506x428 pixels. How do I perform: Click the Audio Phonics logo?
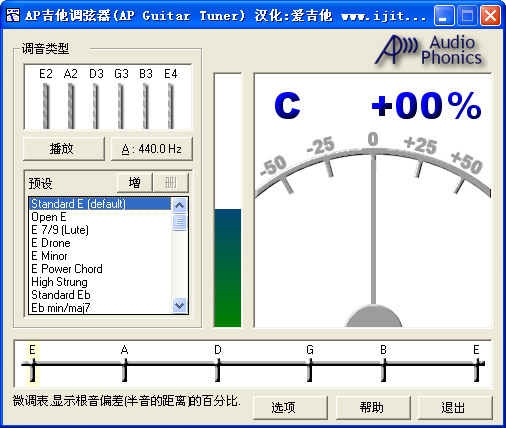(429, 50)
